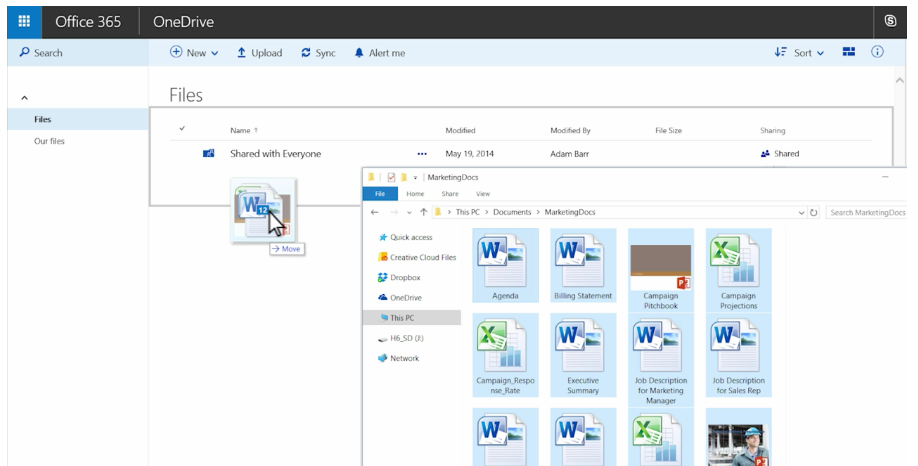Select the Campaign_Response_Rate Excel file
The image size is (918, 466).
coord(505,355)
